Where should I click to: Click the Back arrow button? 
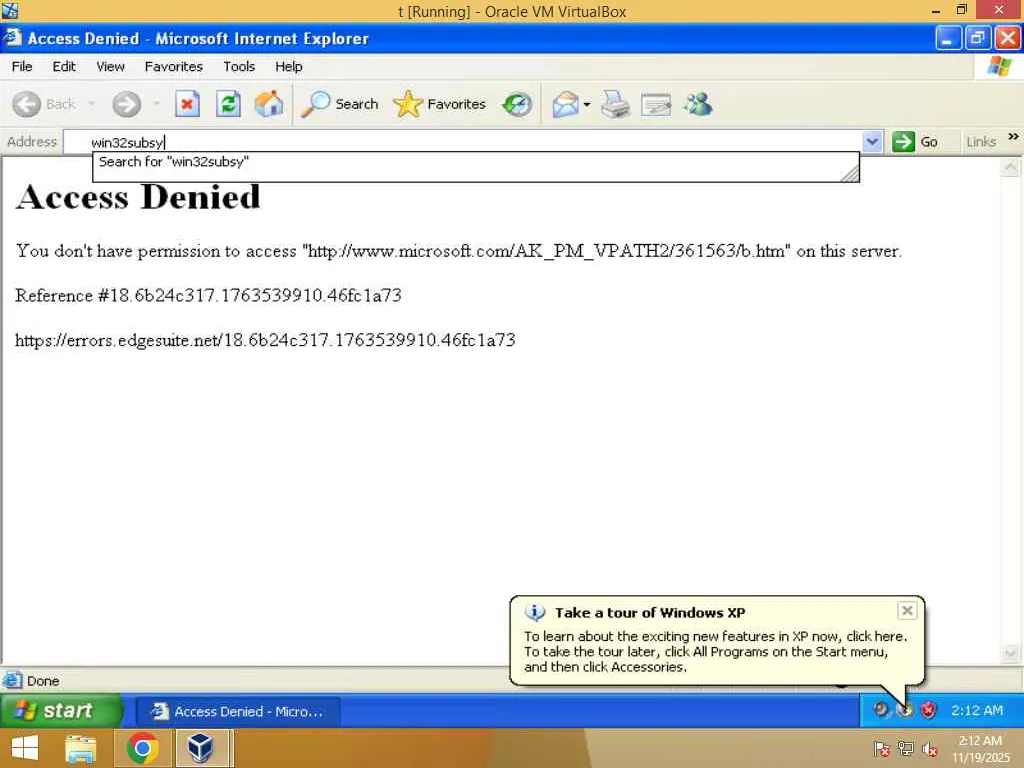coord(27,104)
